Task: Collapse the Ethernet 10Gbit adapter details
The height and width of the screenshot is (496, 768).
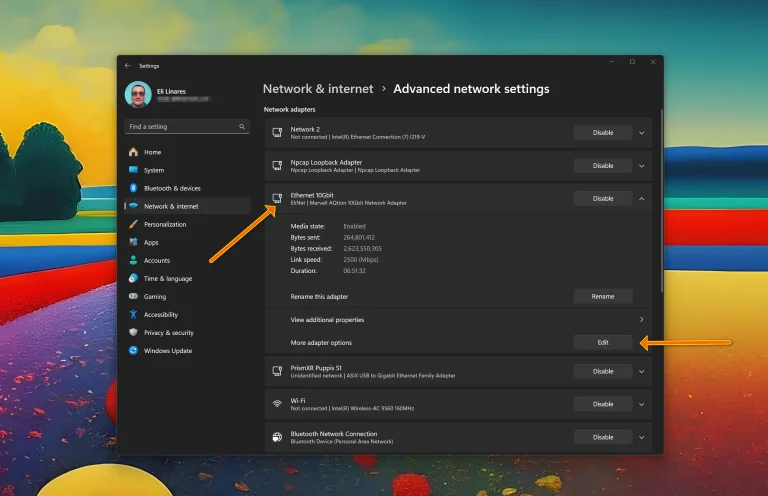Action: [x=642, y=198]
